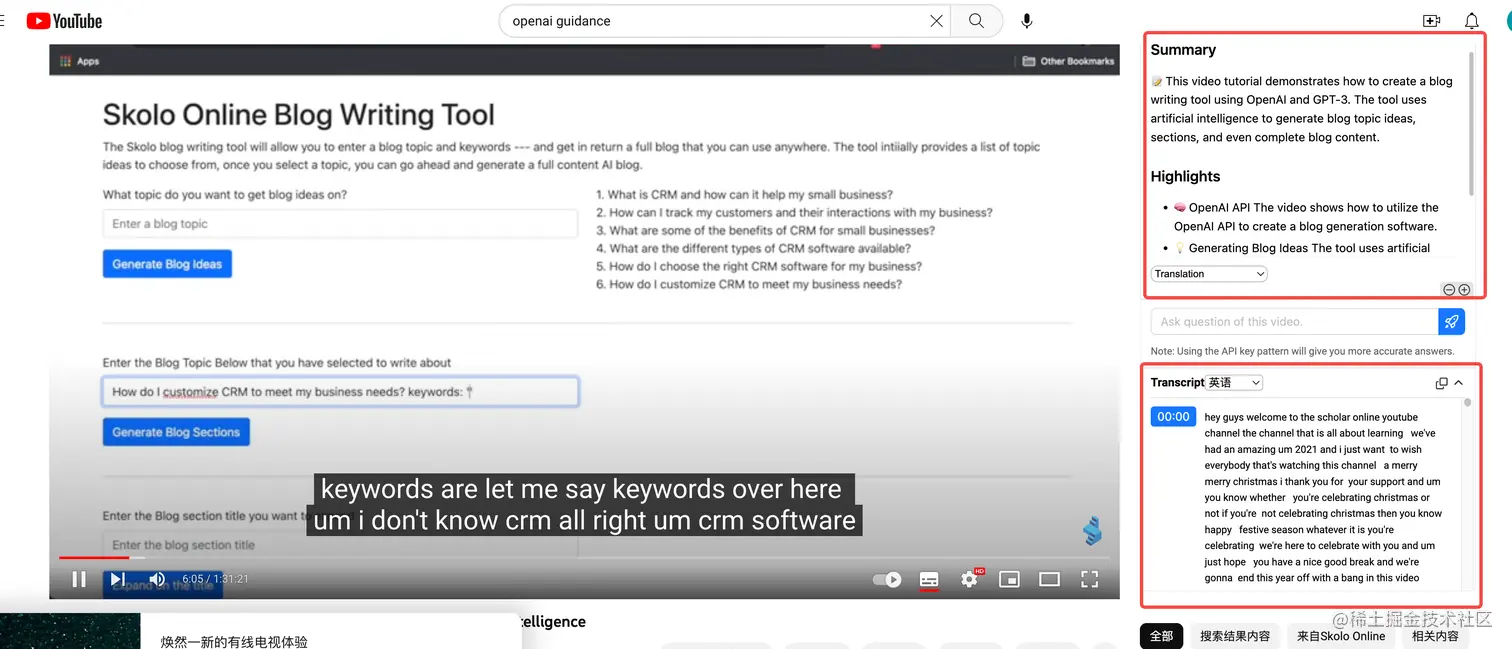
Task: Open the notifications bell
Action: pos(1472,21)
